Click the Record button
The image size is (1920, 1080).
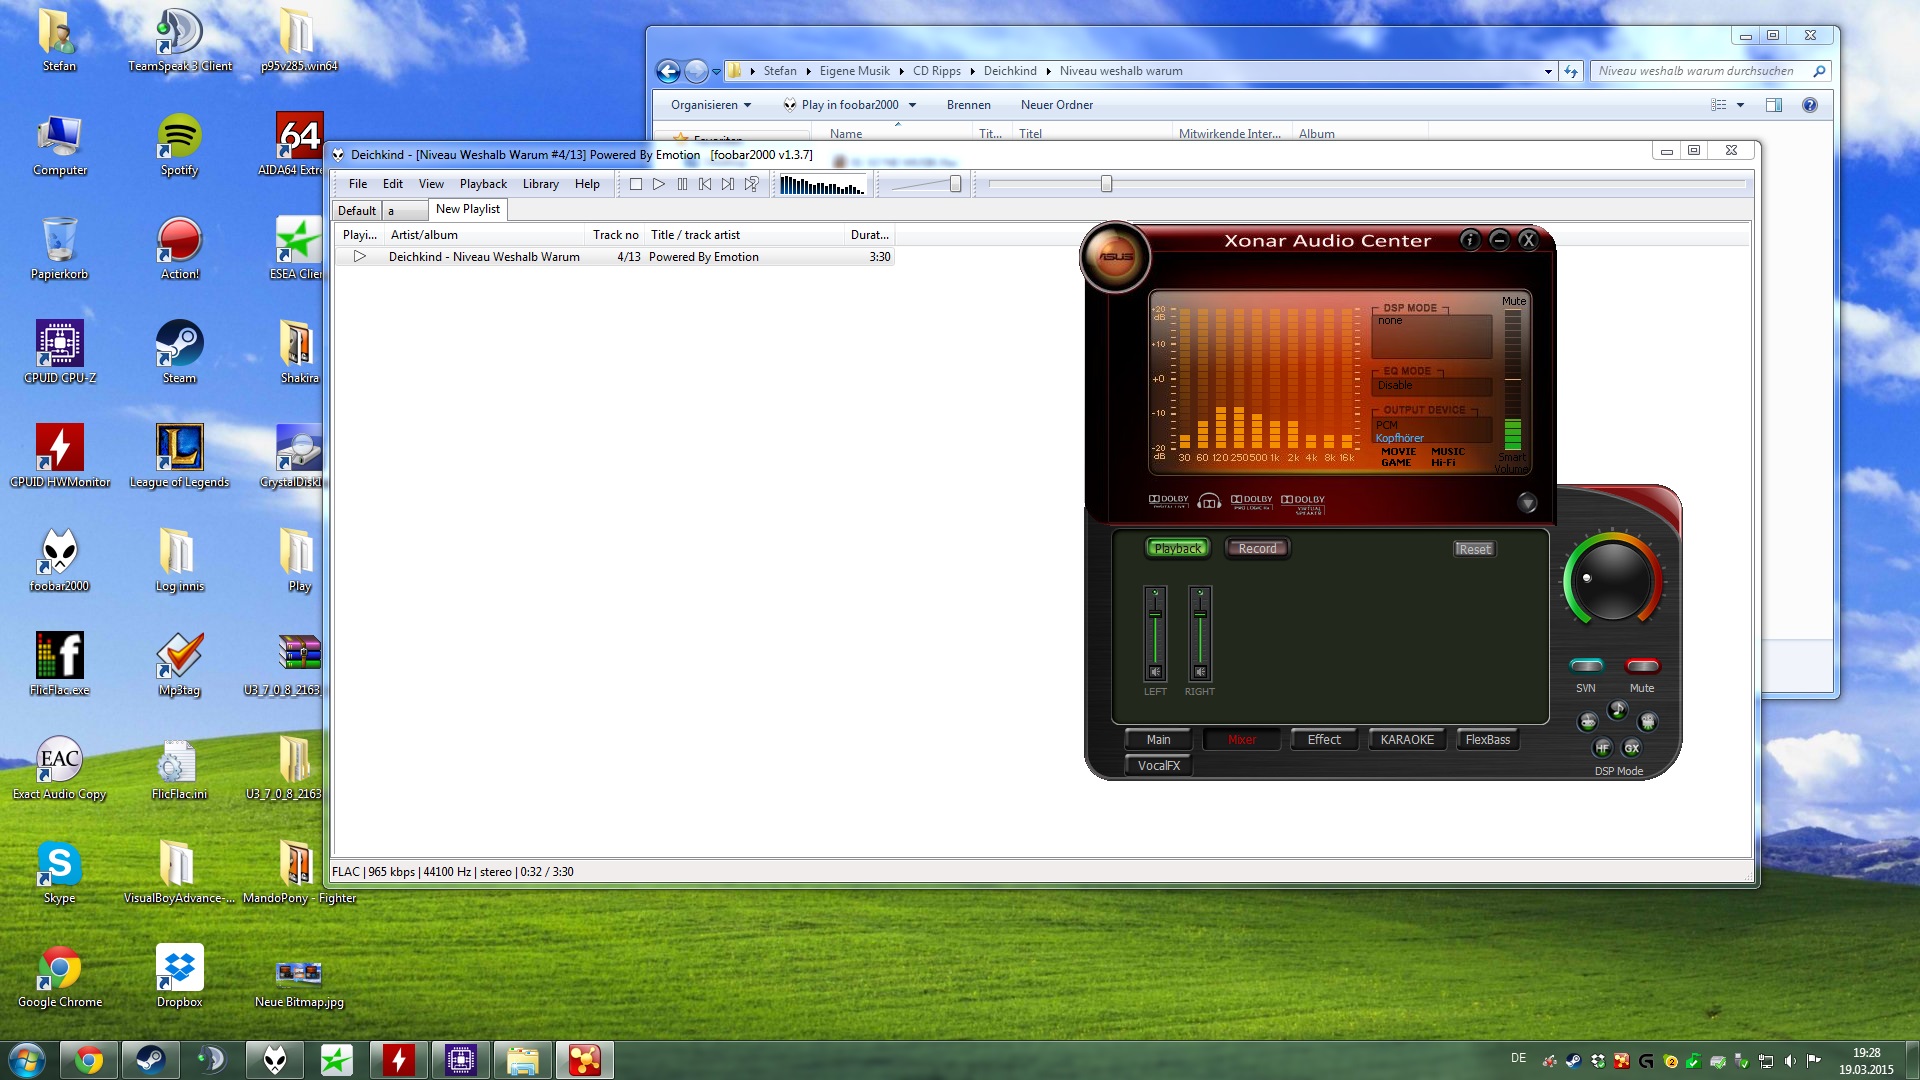point(1257,549)
